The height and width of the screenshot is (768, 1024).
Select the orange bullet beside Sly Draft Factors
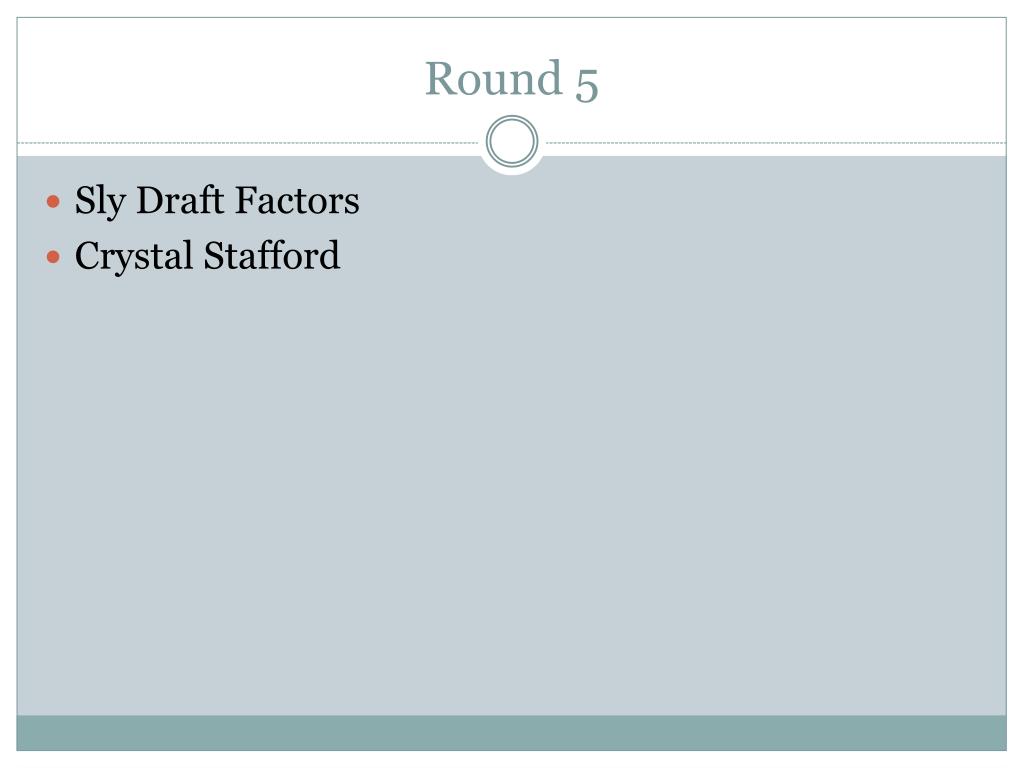tap(54, 201)
